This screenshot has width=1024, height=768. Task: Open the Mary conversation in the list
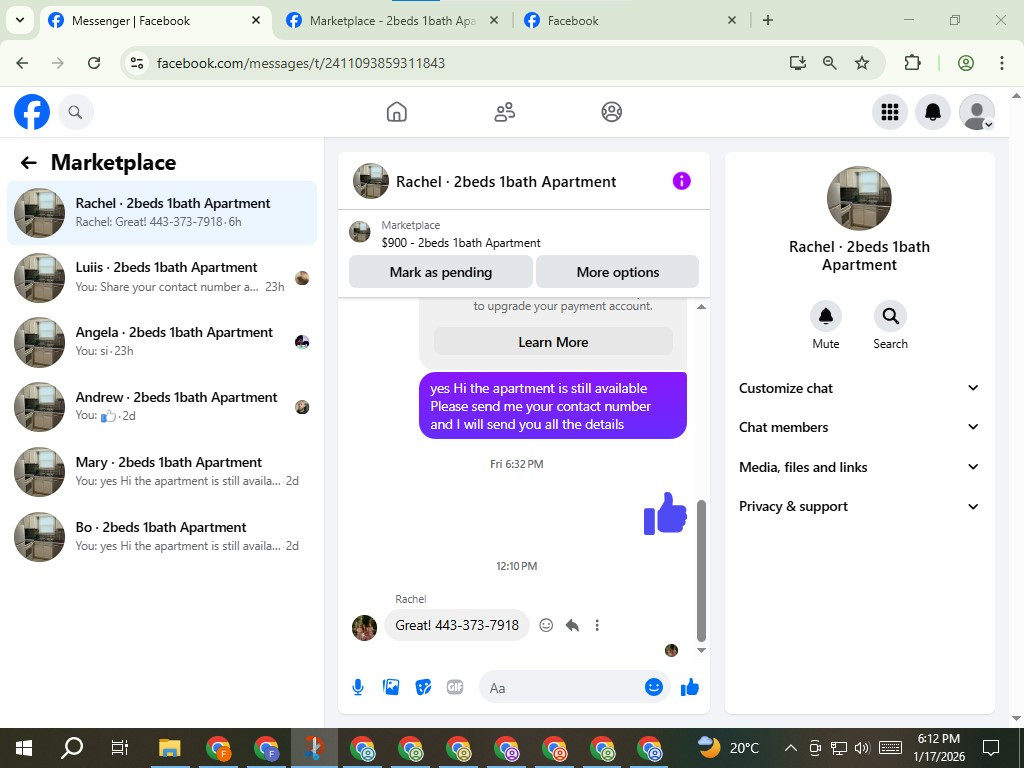point(162,472)
